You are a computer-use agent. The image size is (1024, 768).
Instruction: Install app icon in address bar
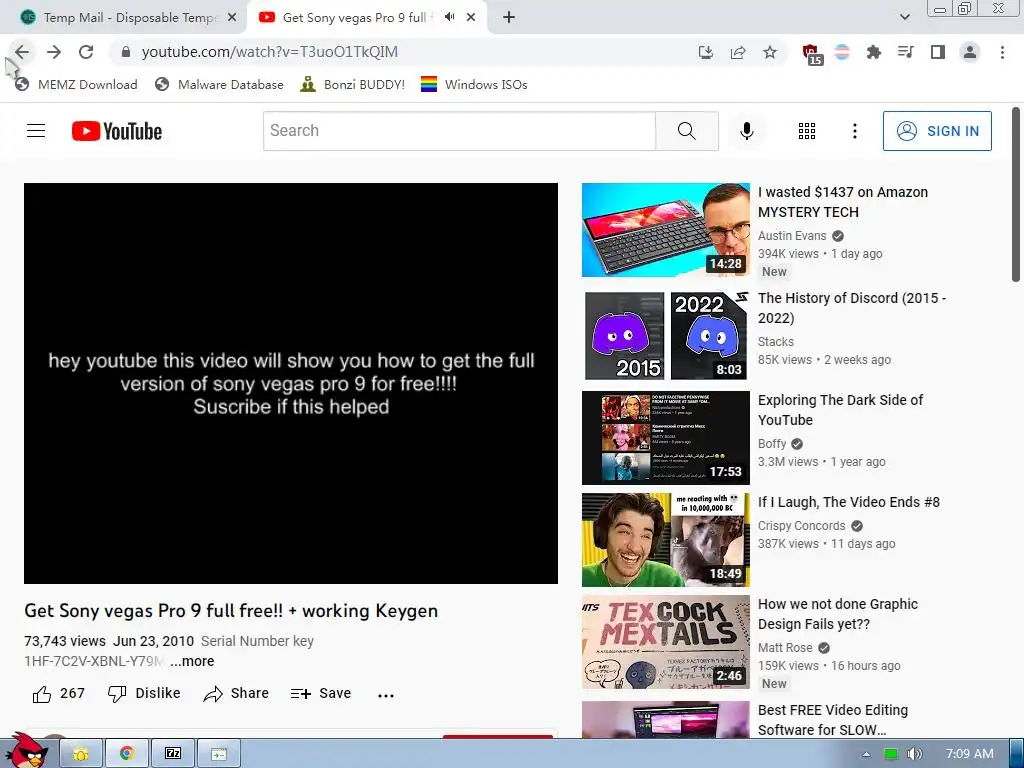point(706,52)
